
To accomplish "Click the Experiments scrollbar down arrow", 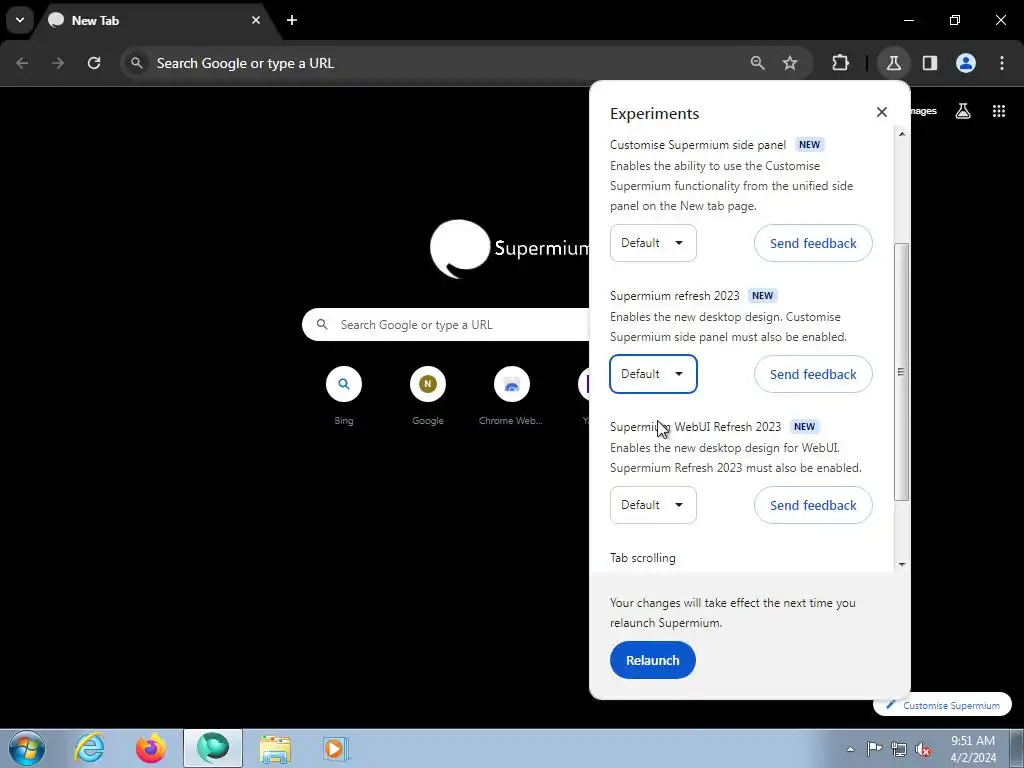I will 902,564.
